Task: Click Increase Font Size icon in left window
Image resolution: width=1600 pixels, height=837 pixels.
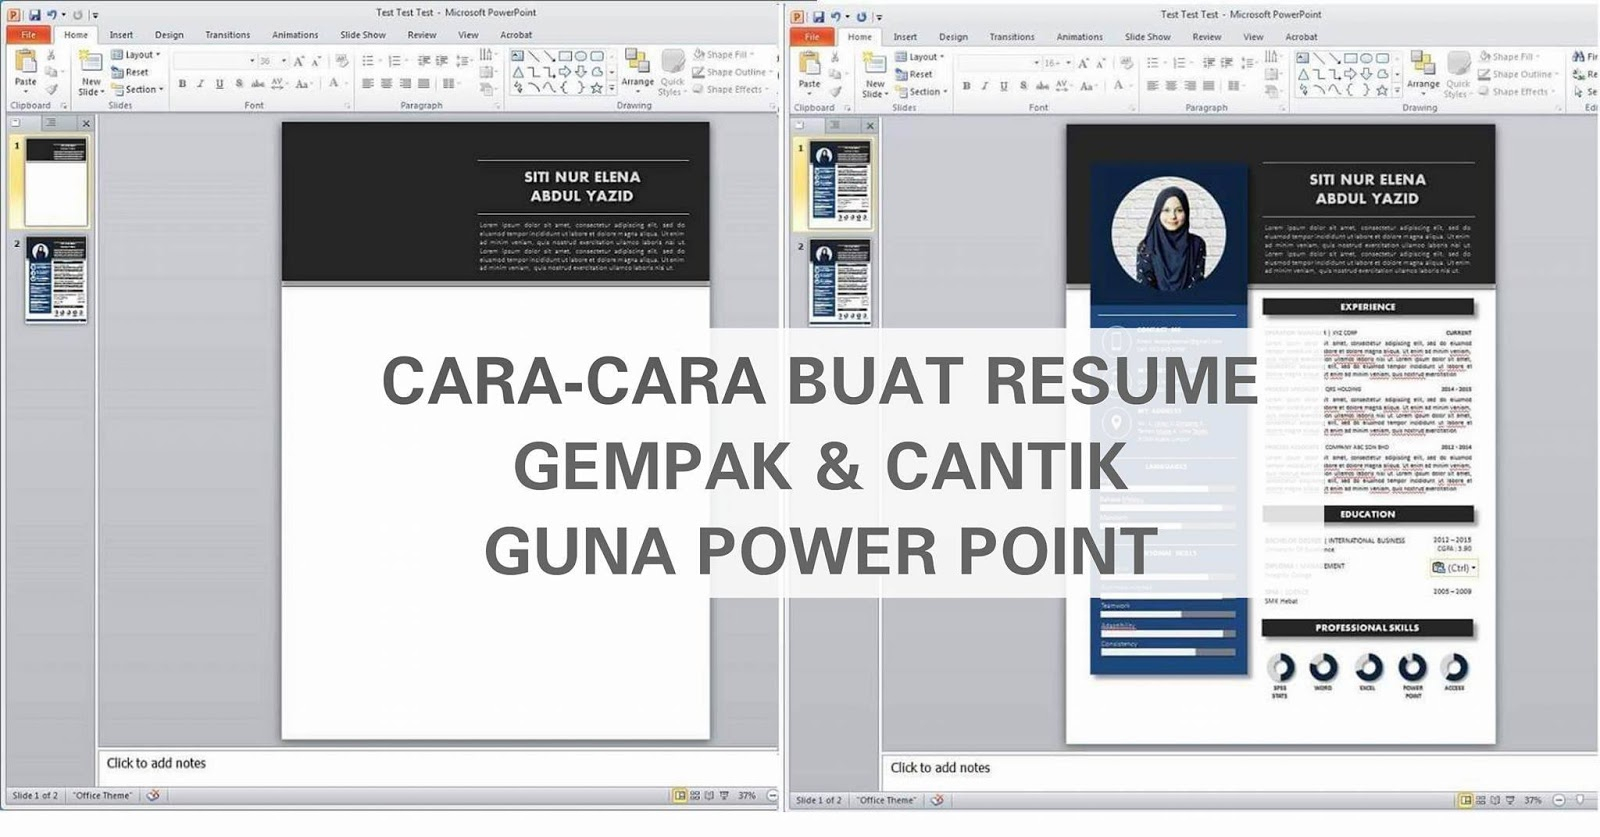Action: point(298,61)
